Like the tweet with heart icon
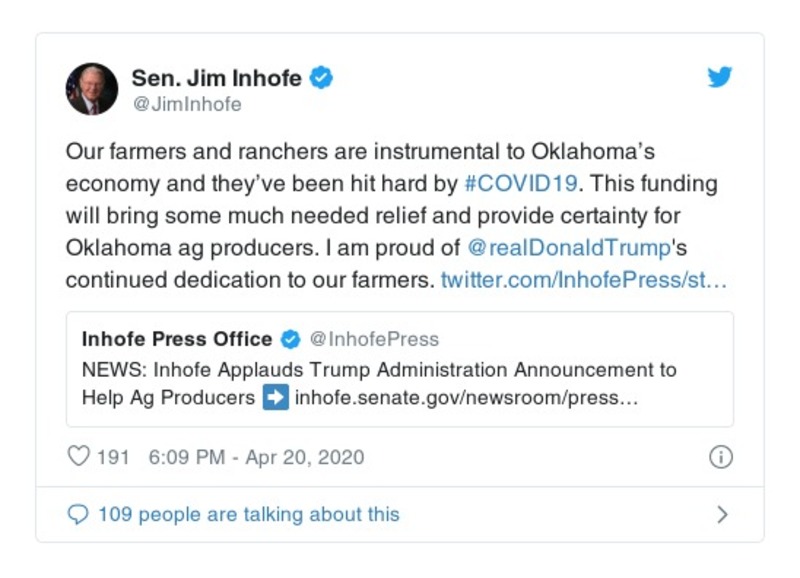Screen dimensions: 800x578 (78, 457)
